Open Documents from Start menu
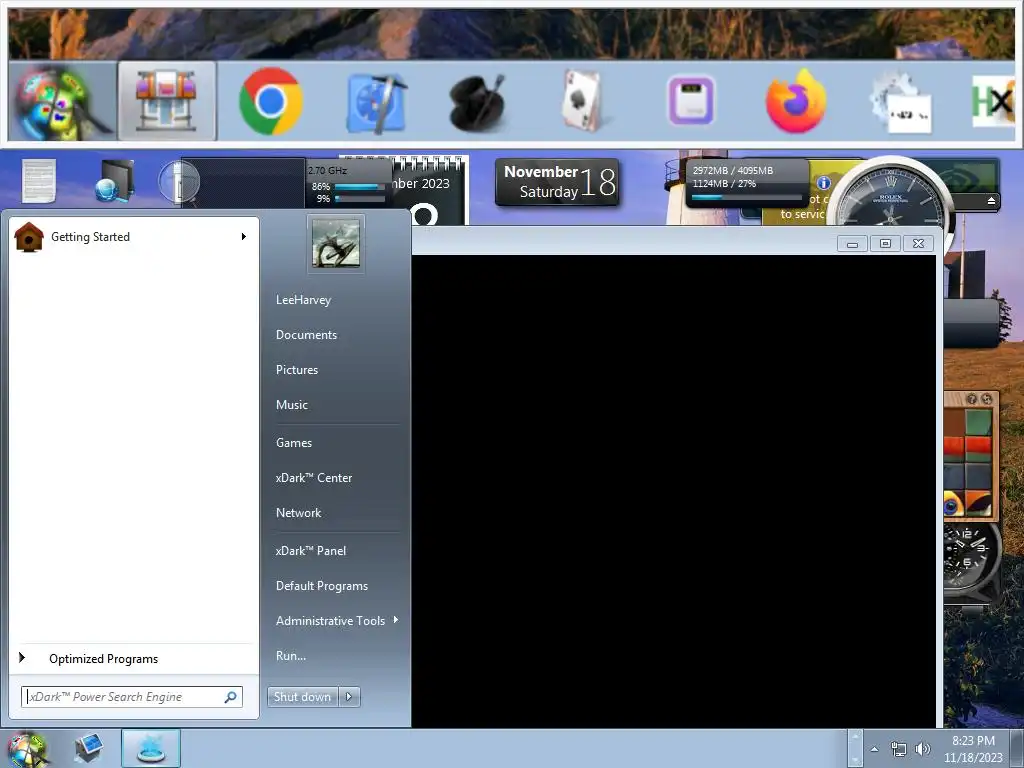Viewport: 1024px width, 768px height. click(306, 334)
